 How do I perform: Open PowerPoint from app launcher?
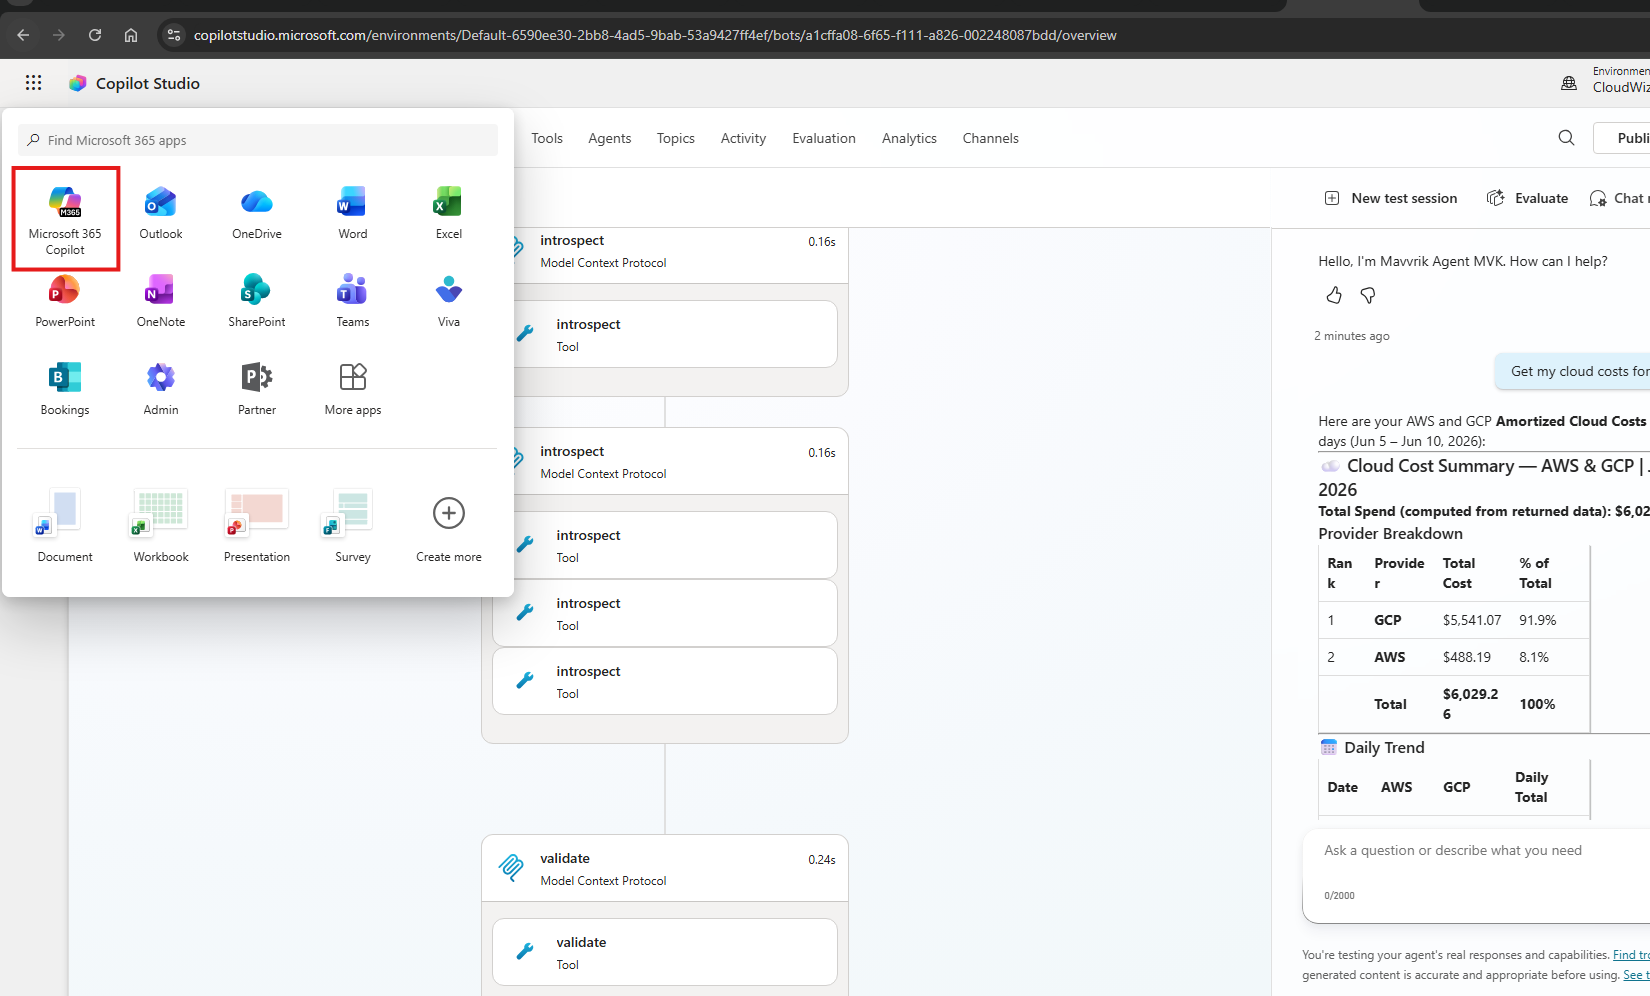pos(65,302)
